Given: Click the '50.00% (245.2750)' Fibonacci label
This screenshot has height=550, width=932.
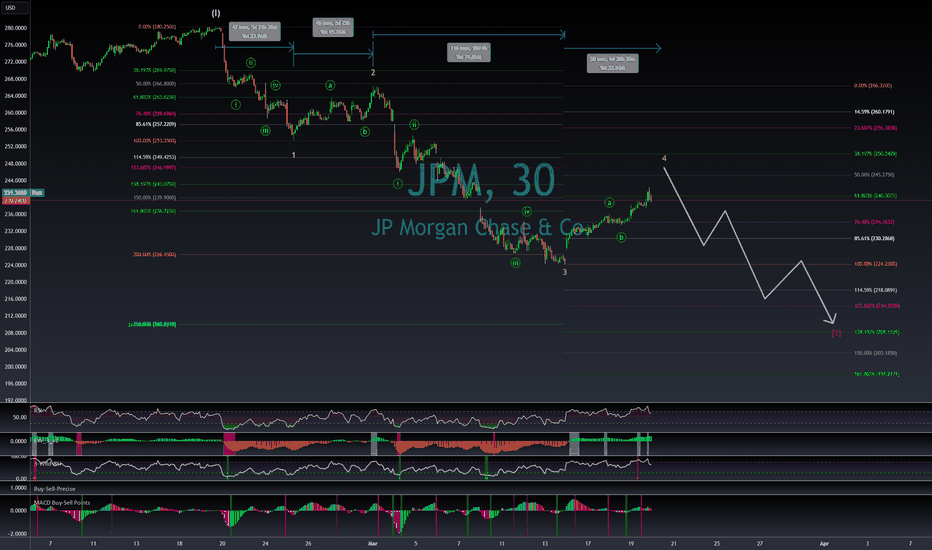Looking at the screenshot, I should pos(874,175).
